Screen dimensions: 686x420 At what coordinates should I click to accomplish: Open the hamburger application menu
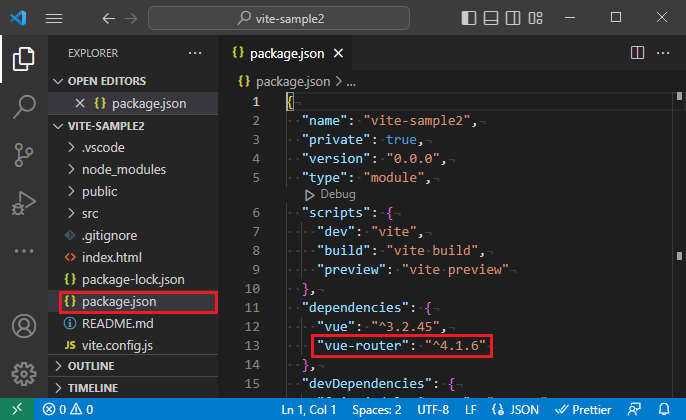click(x=54, y=18)
